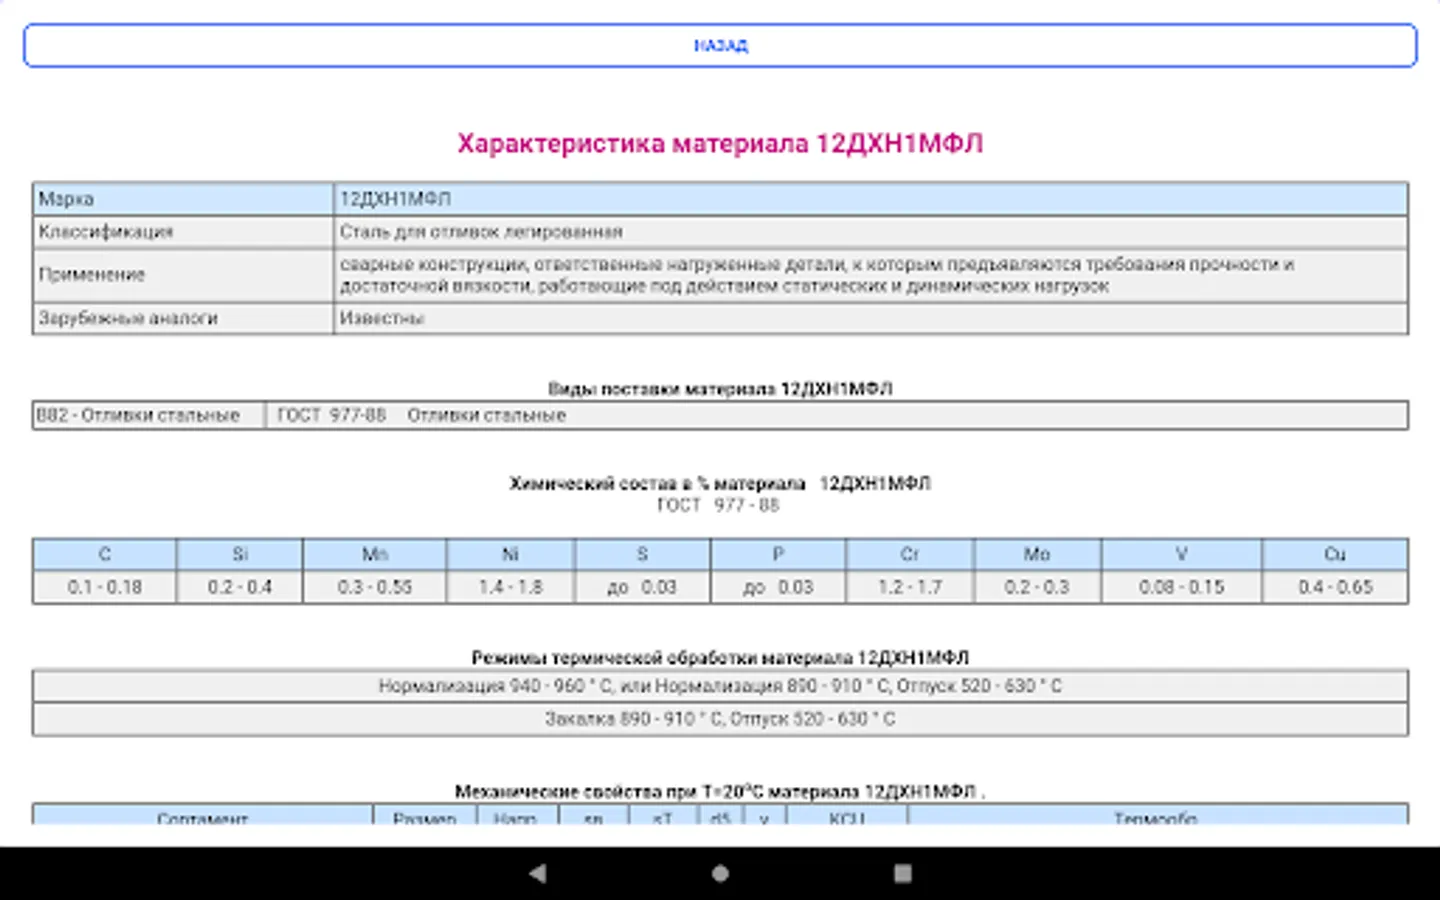Click the carbon value "0.1 - 0.18"
The width and height of the screenshot is (1440, 900).
coord(105,587)
